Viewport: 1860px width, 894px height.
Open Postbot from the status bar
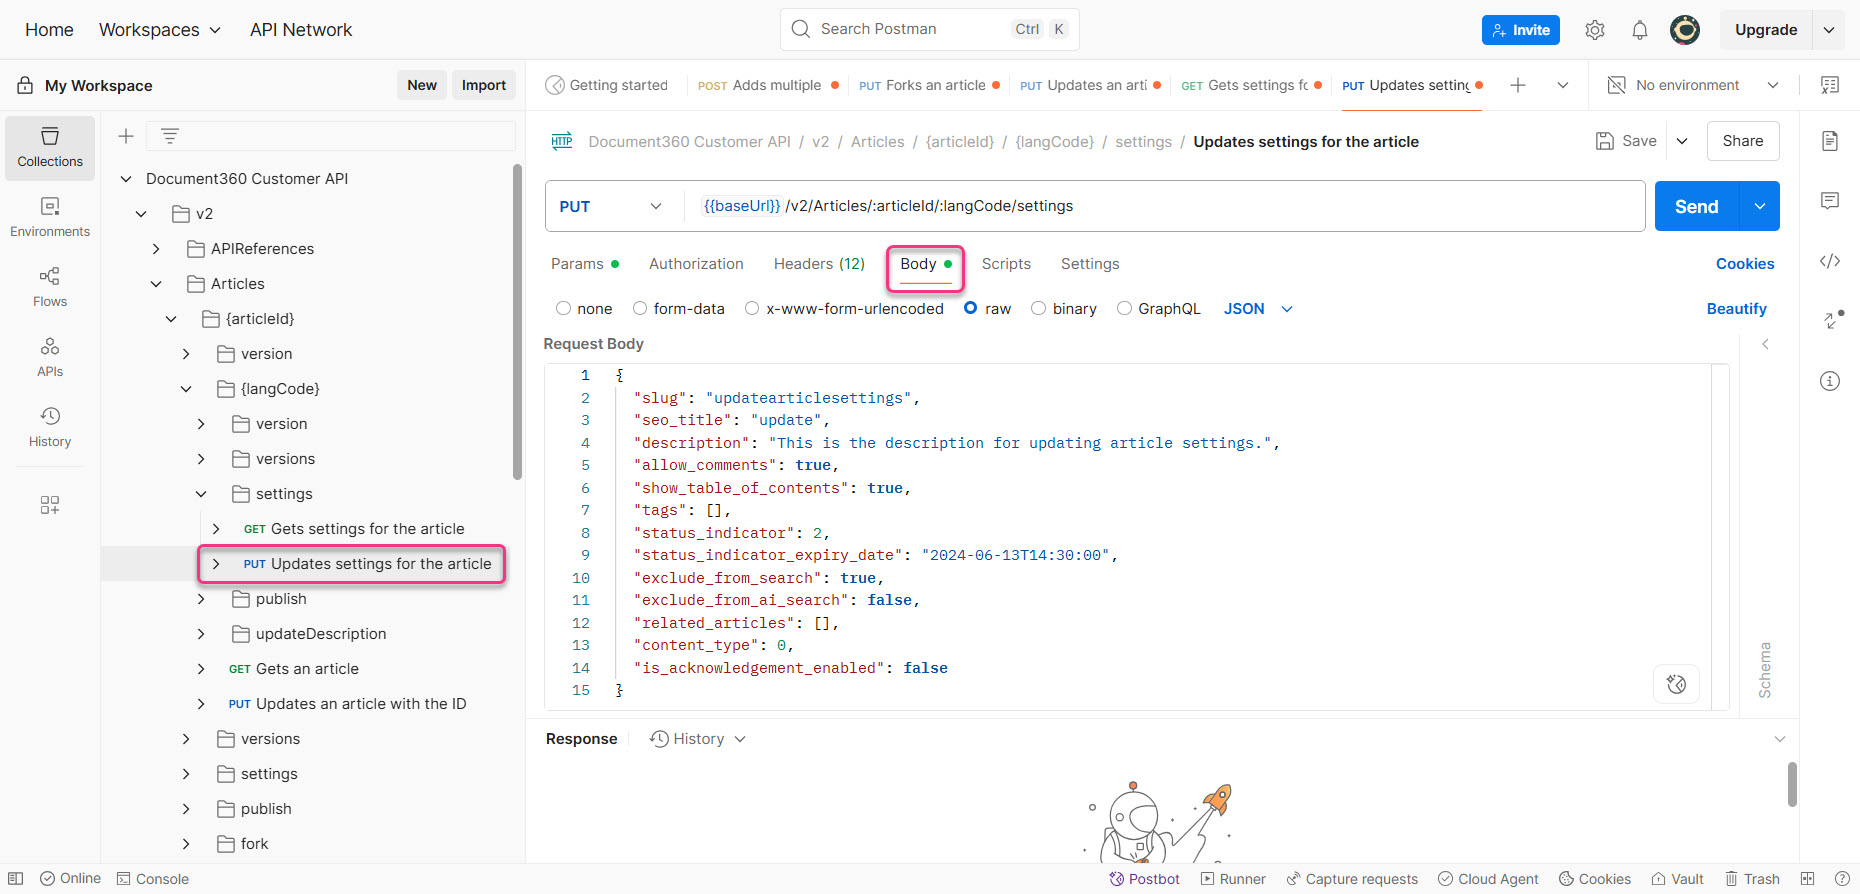click(x=1145, y=879)
